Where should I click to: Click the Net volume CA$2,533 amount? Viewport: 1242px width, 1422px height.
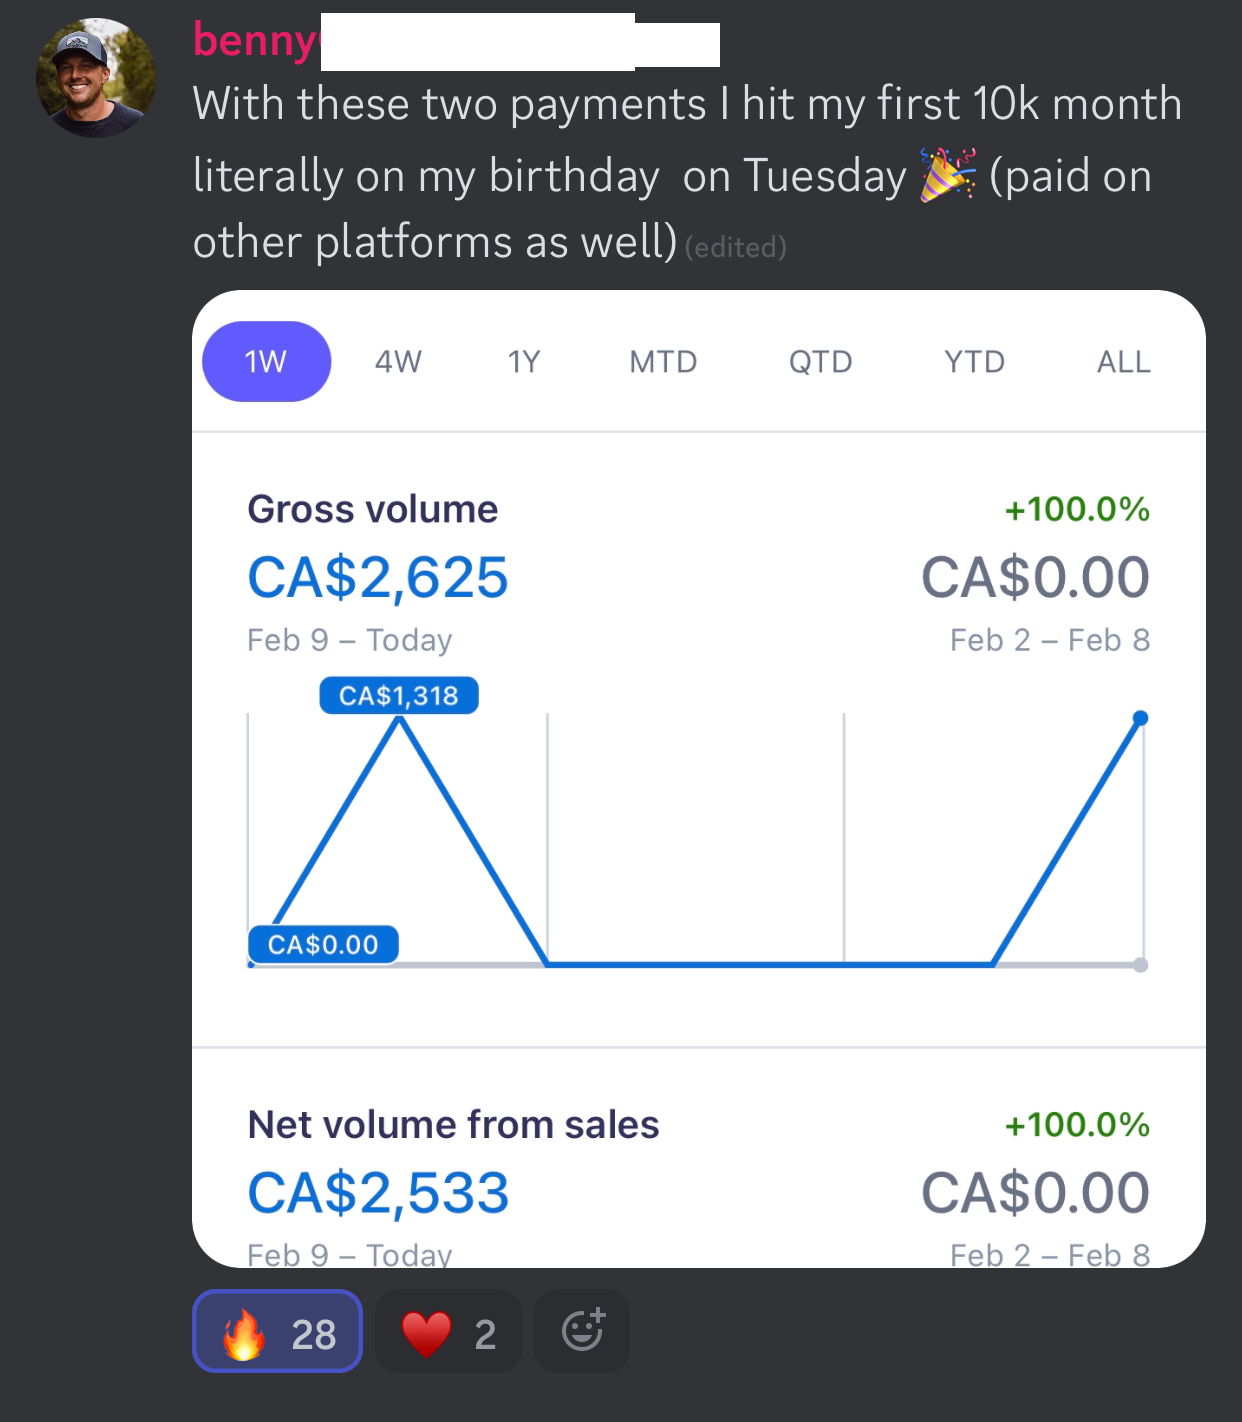[x=378, y=1193]
